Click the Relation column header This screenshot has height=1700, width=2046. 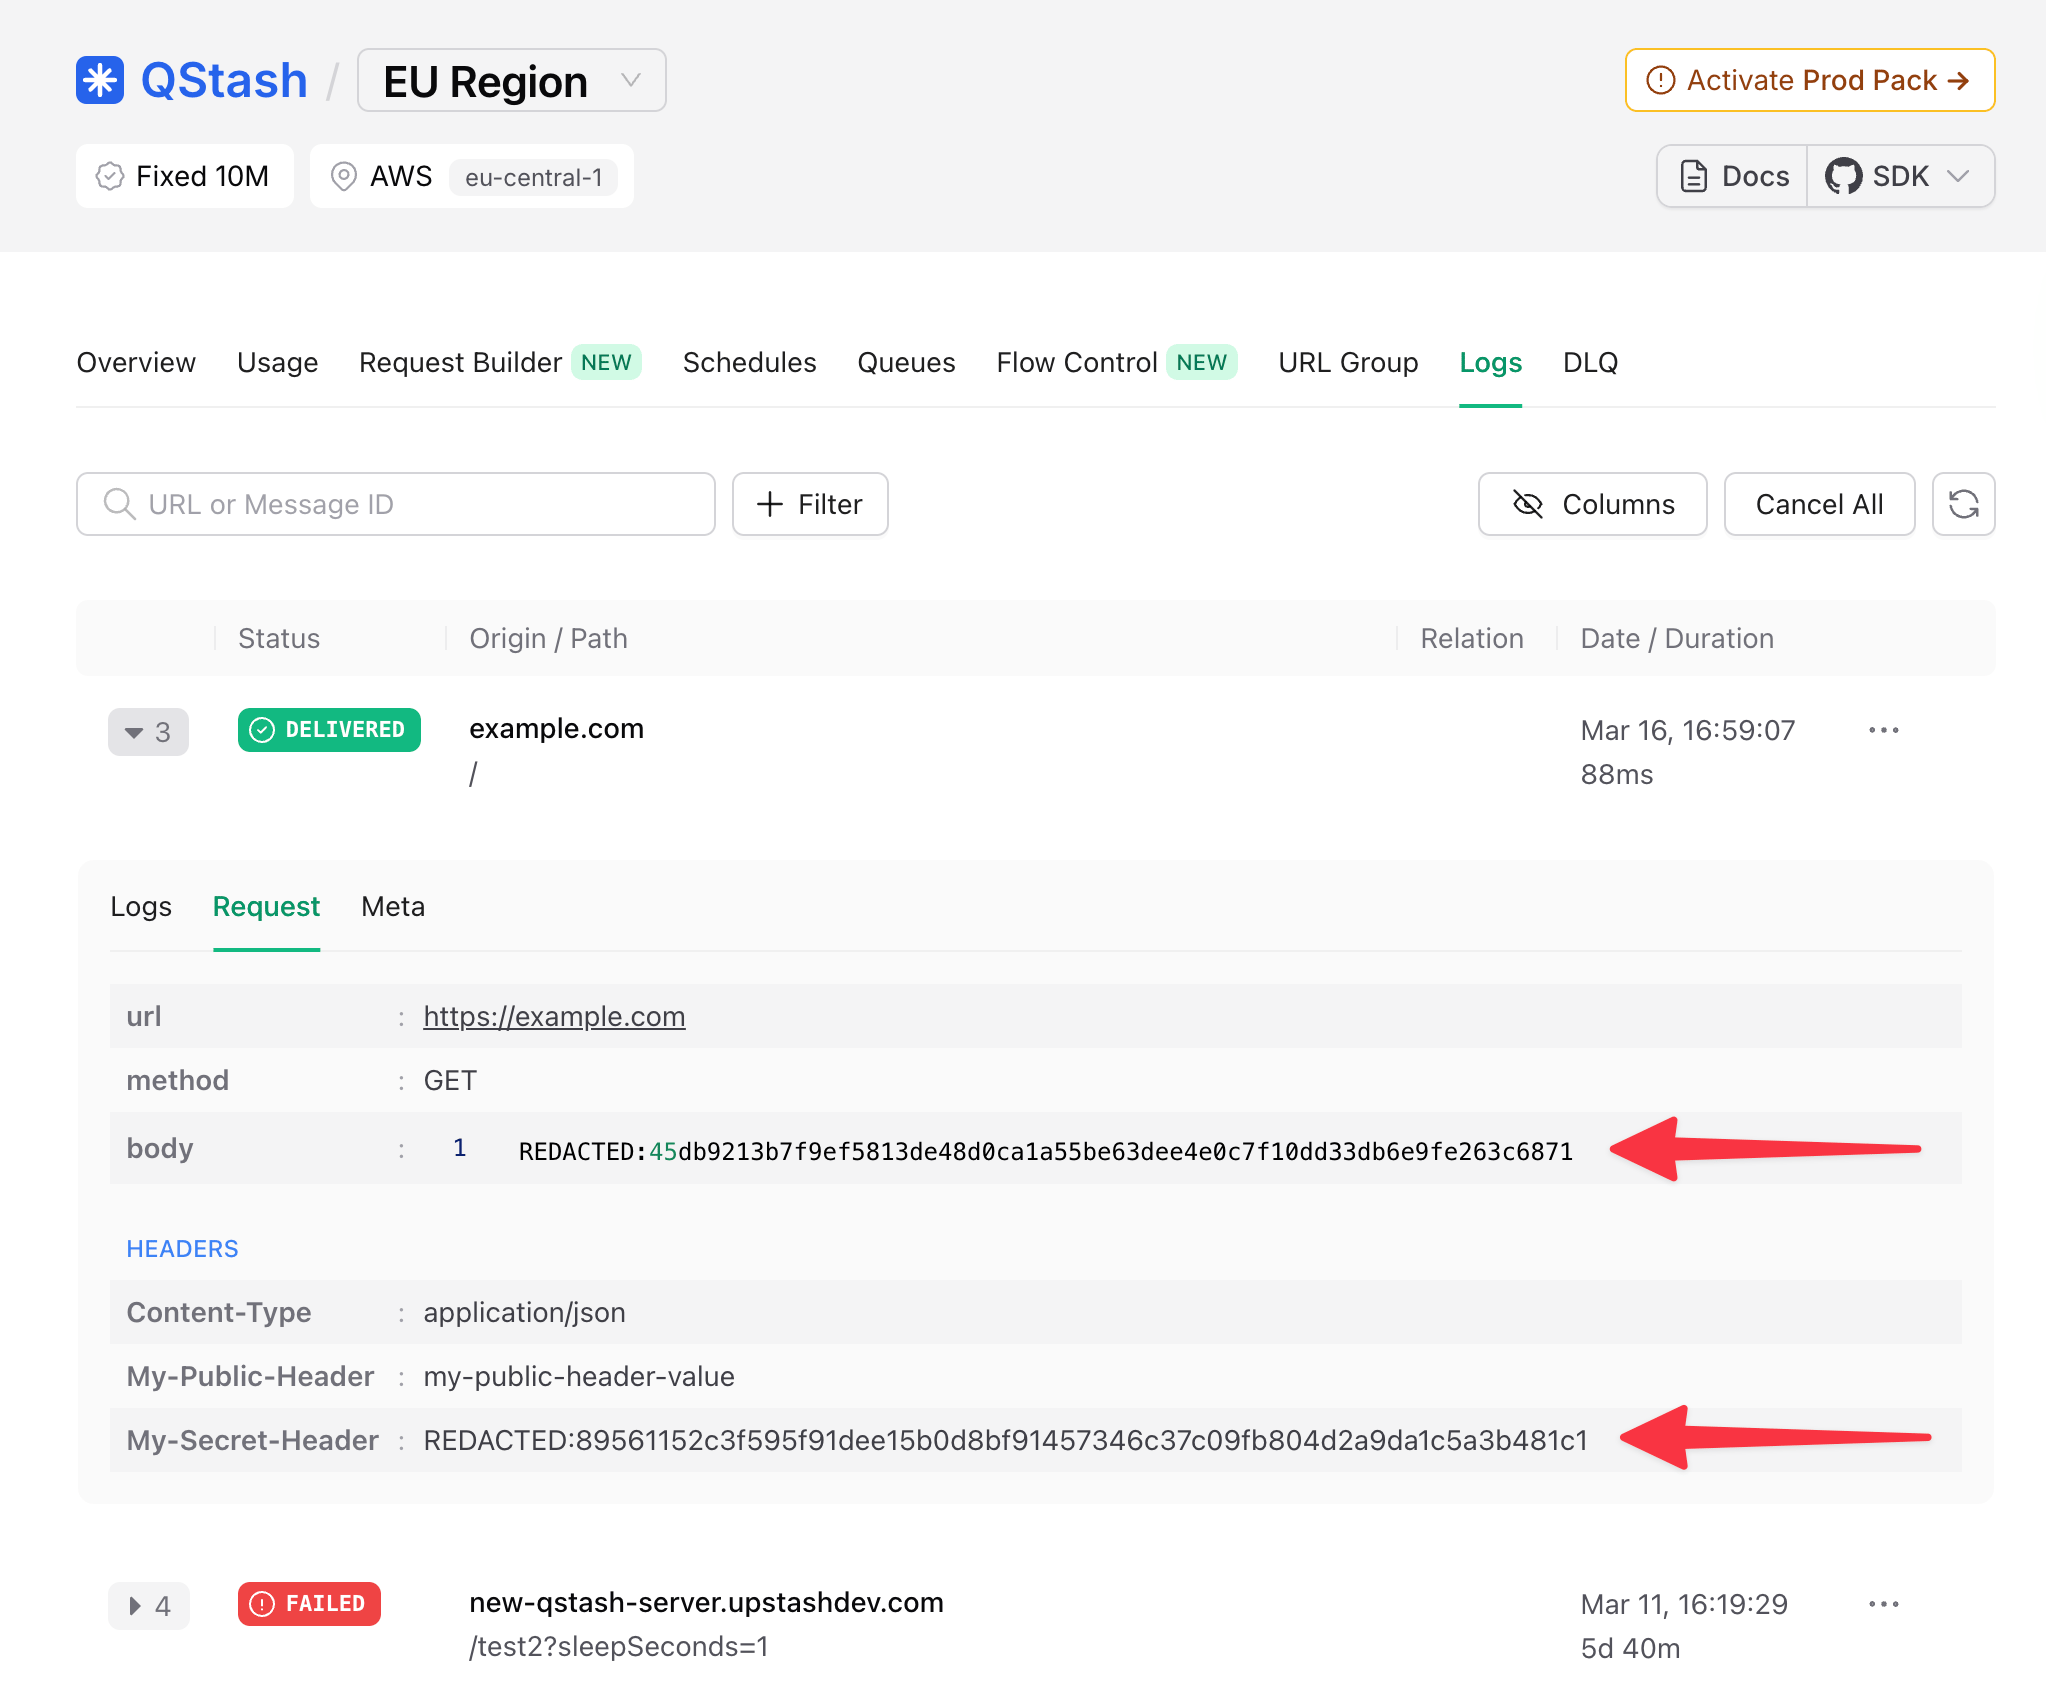click(1472, 638)
